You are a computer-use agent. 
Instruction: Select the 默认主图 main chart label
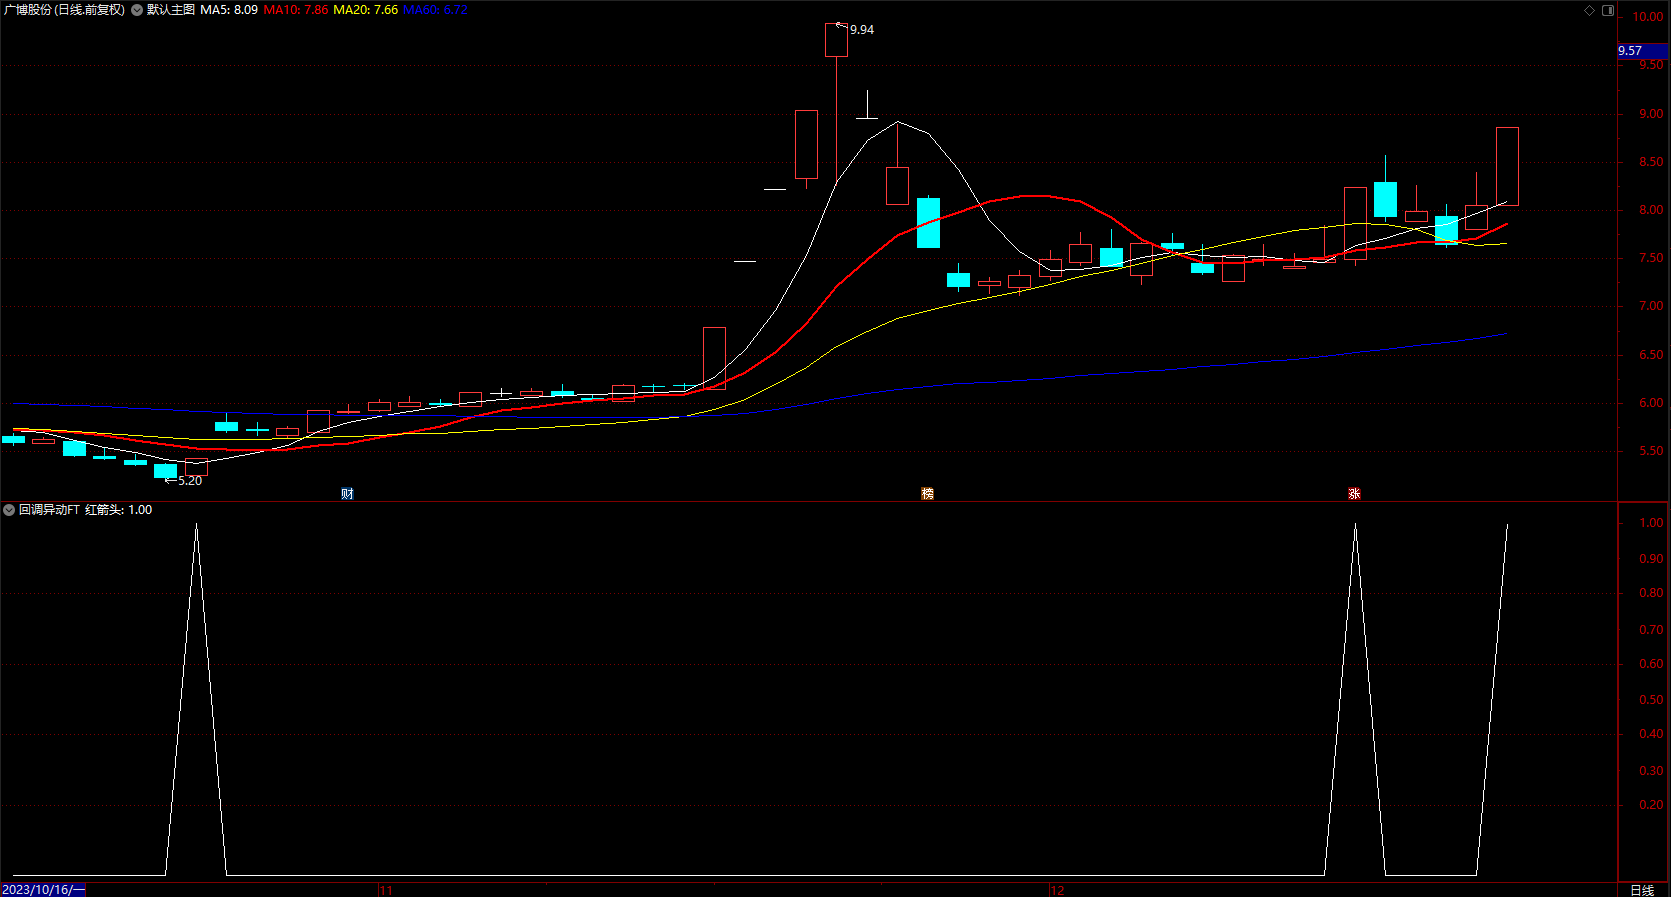tap(171, 10)
